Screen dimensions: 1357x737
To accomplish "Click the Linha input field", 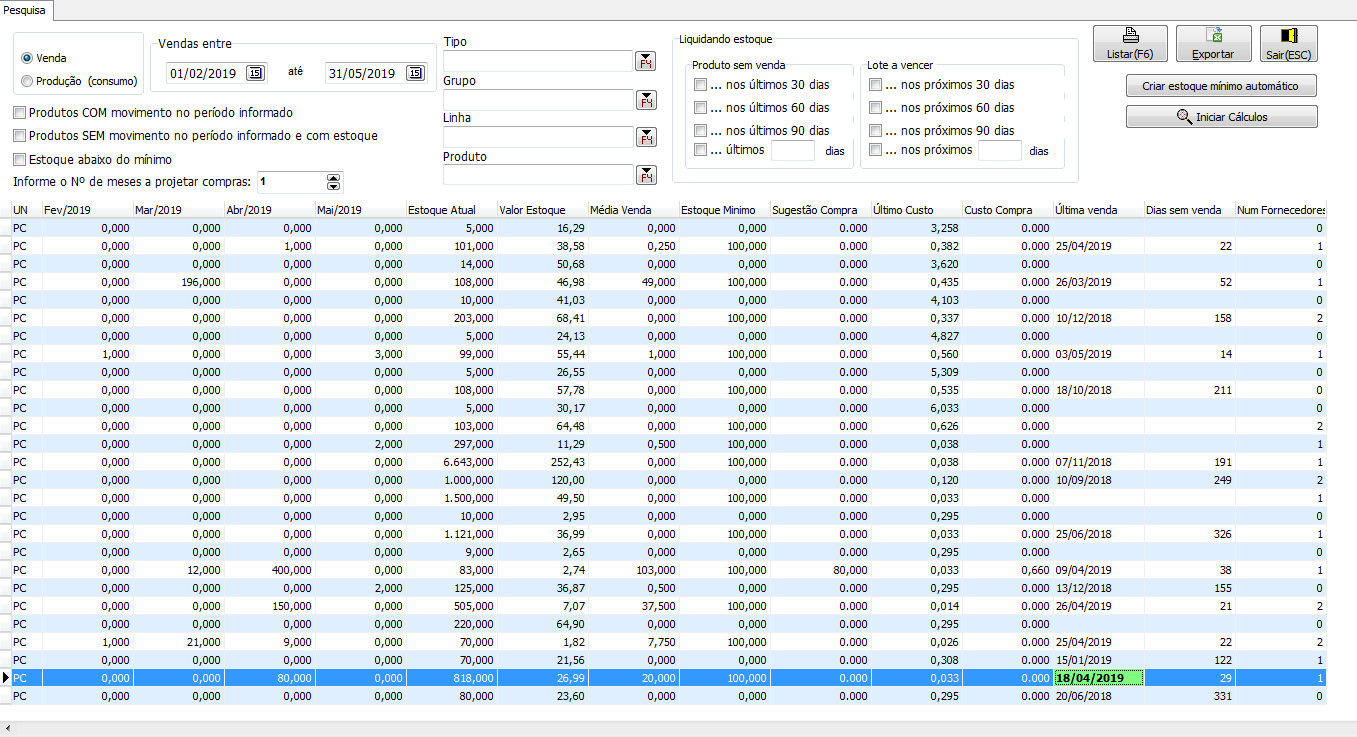I will (538, 138).
